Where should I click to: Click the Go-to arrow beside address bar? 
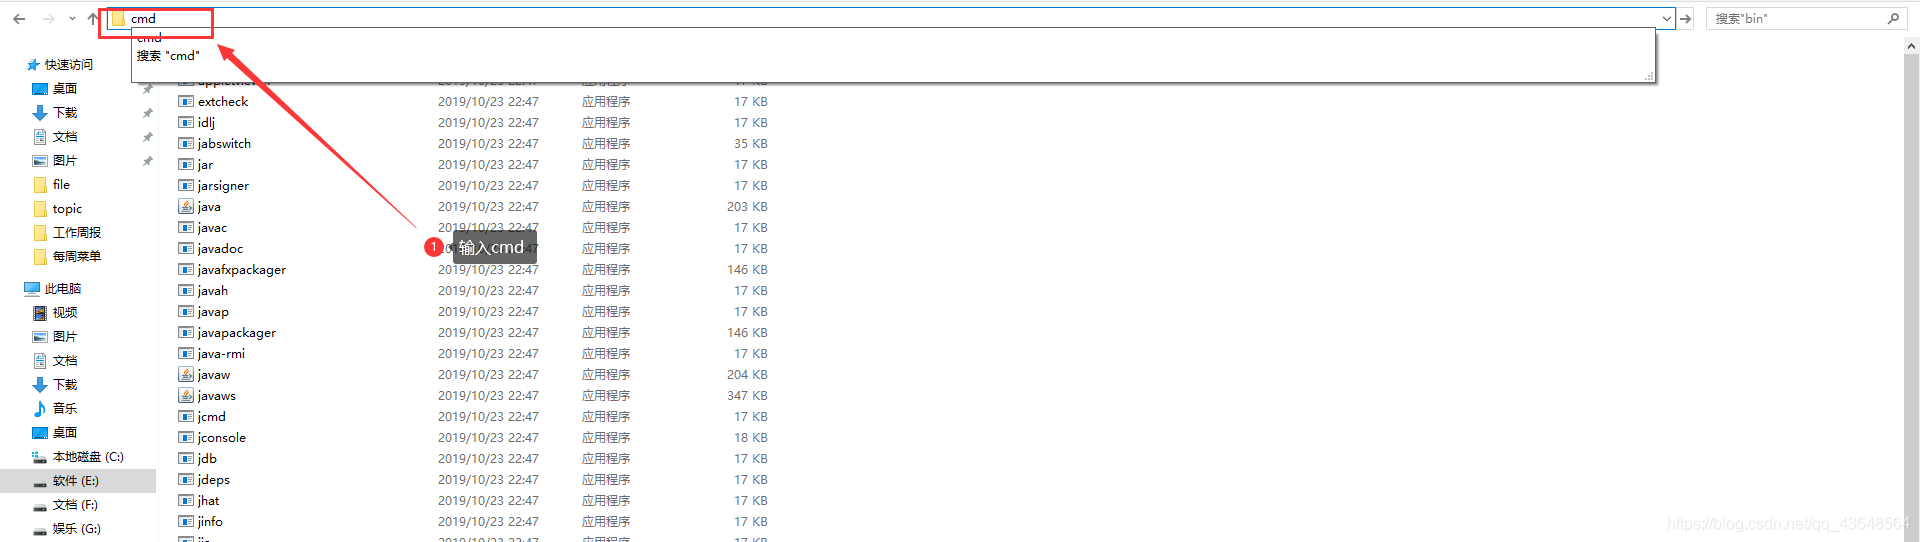(1686, 19)
